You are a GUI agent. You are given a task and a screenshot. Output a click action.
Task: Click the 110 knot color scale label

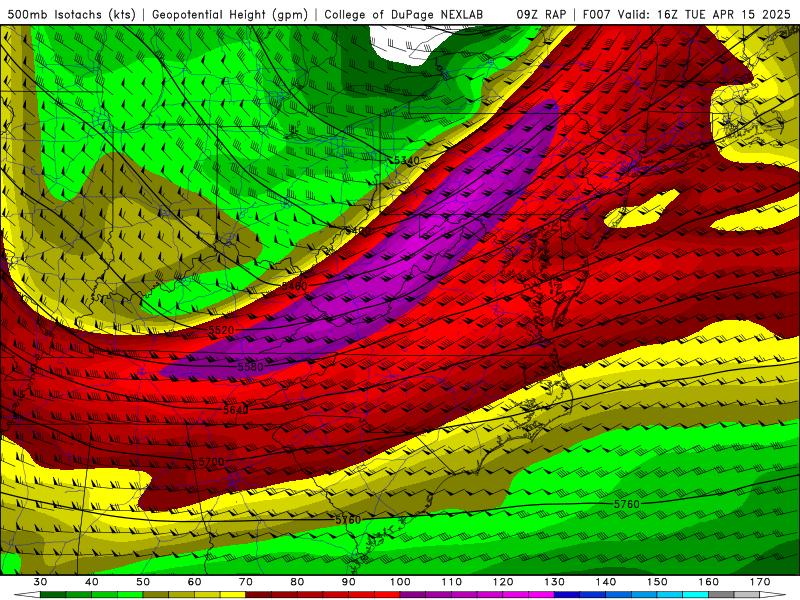coord(452,582)
